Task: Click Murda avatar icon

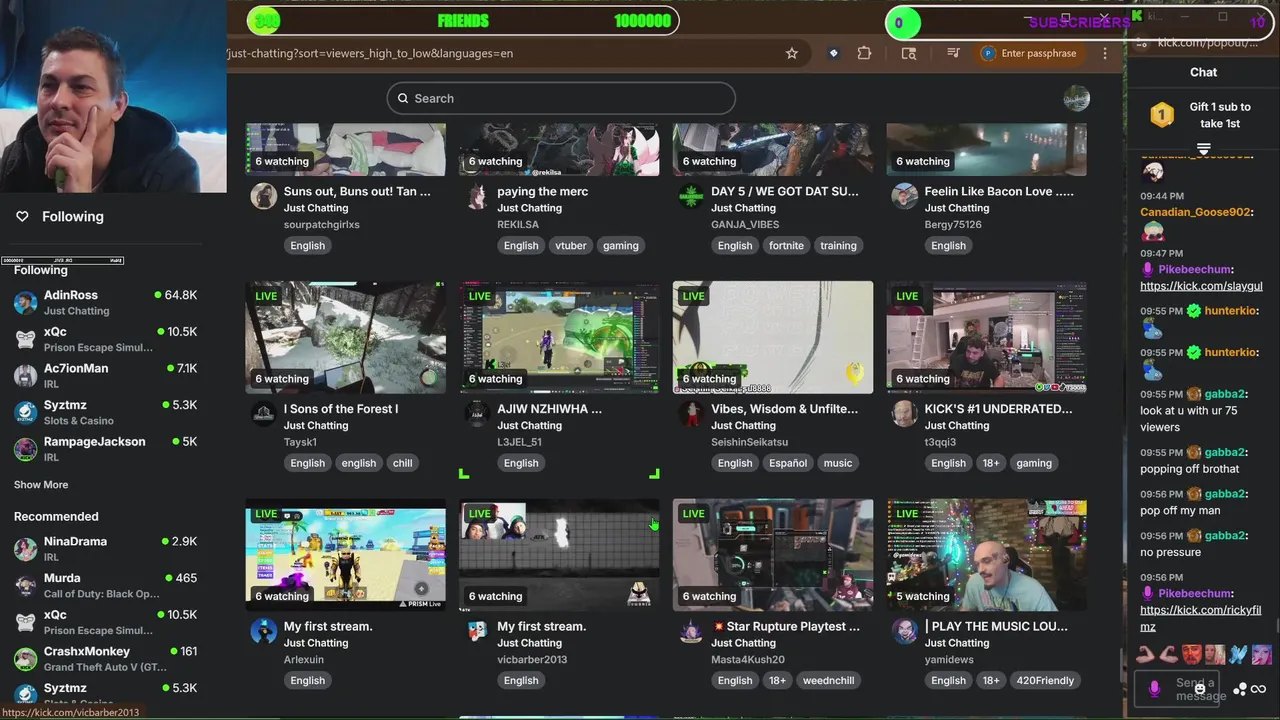Action: pyautogui.click(x=26, y=585)
